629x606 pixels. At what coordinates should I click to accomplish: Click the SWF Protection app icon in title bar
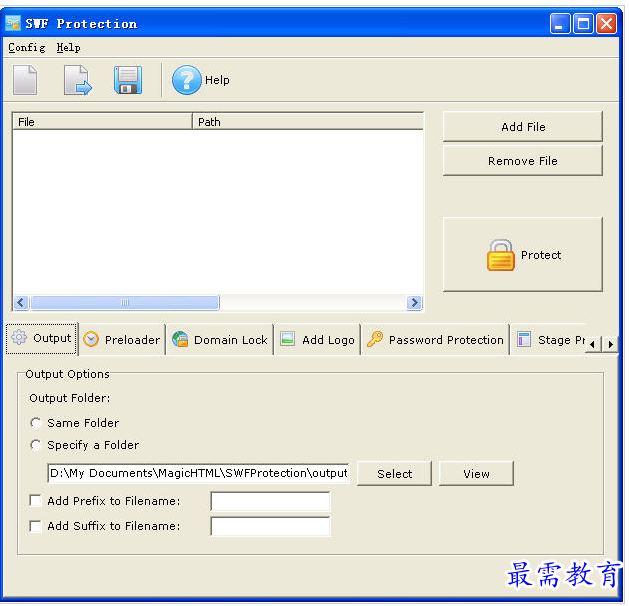click(13, 23)
